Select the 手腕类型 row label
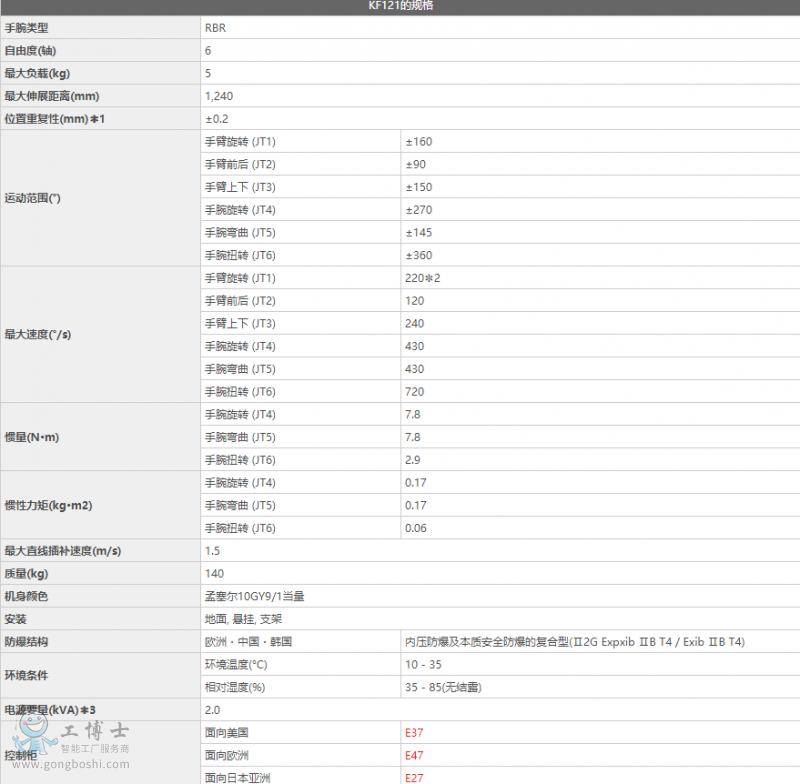 click(26, 28)
